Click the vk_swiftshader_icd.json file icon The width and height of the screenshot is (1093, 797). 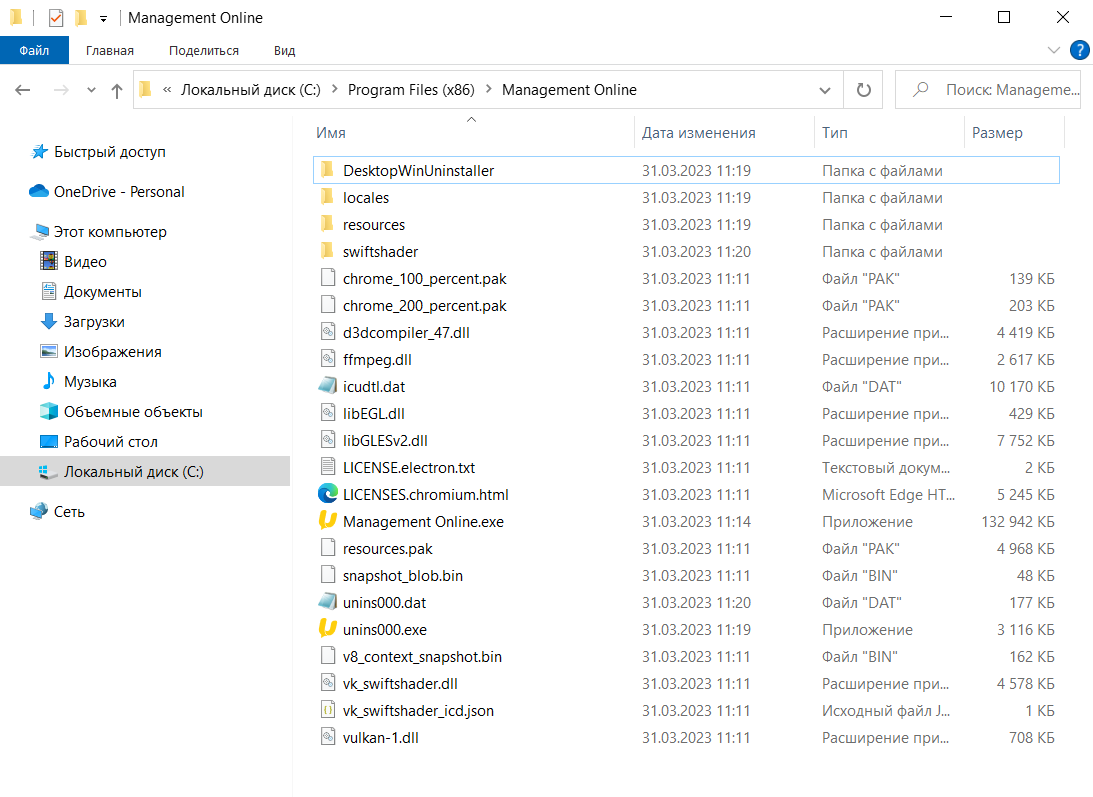(328, 711)
